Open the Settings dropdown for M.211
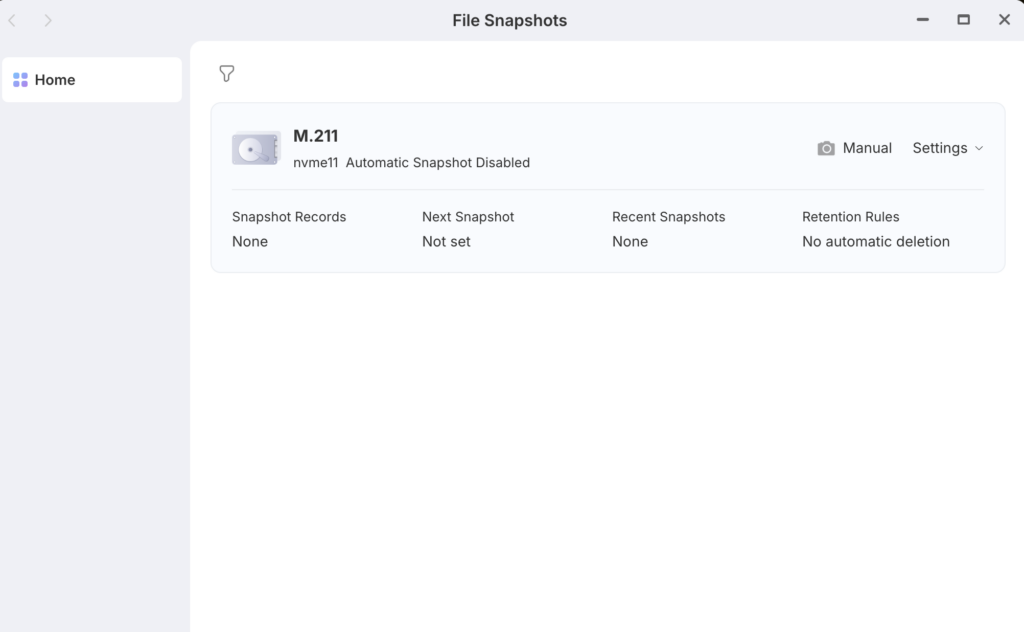This screenshot has width=1024, height=632. [939, 148]
